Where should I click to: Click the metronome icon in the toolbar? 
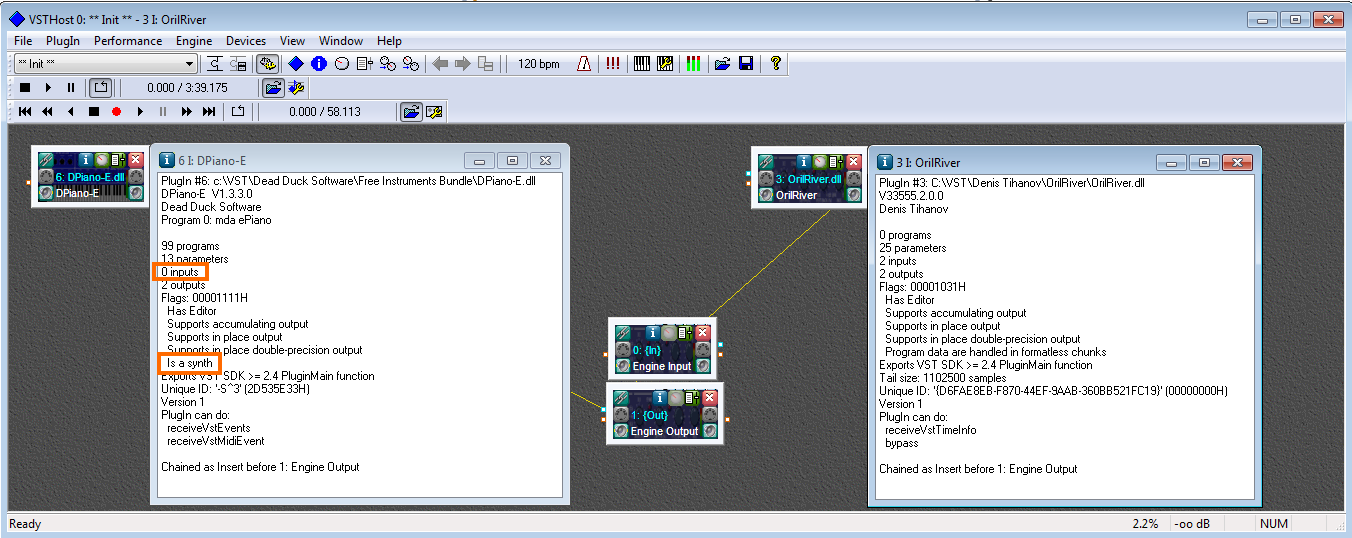[x=584, y=64]
